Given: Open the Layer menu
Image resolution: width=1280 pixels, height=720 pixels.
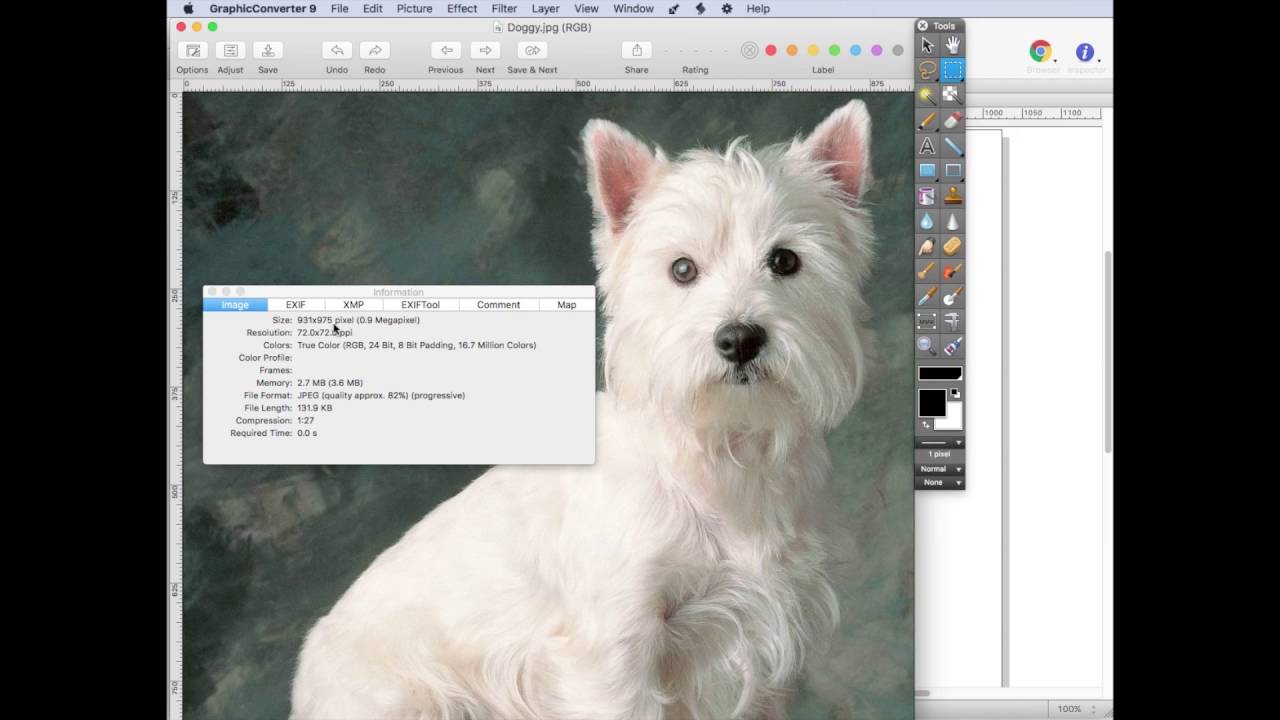Looking at the screenshot, I should point(546,8).
